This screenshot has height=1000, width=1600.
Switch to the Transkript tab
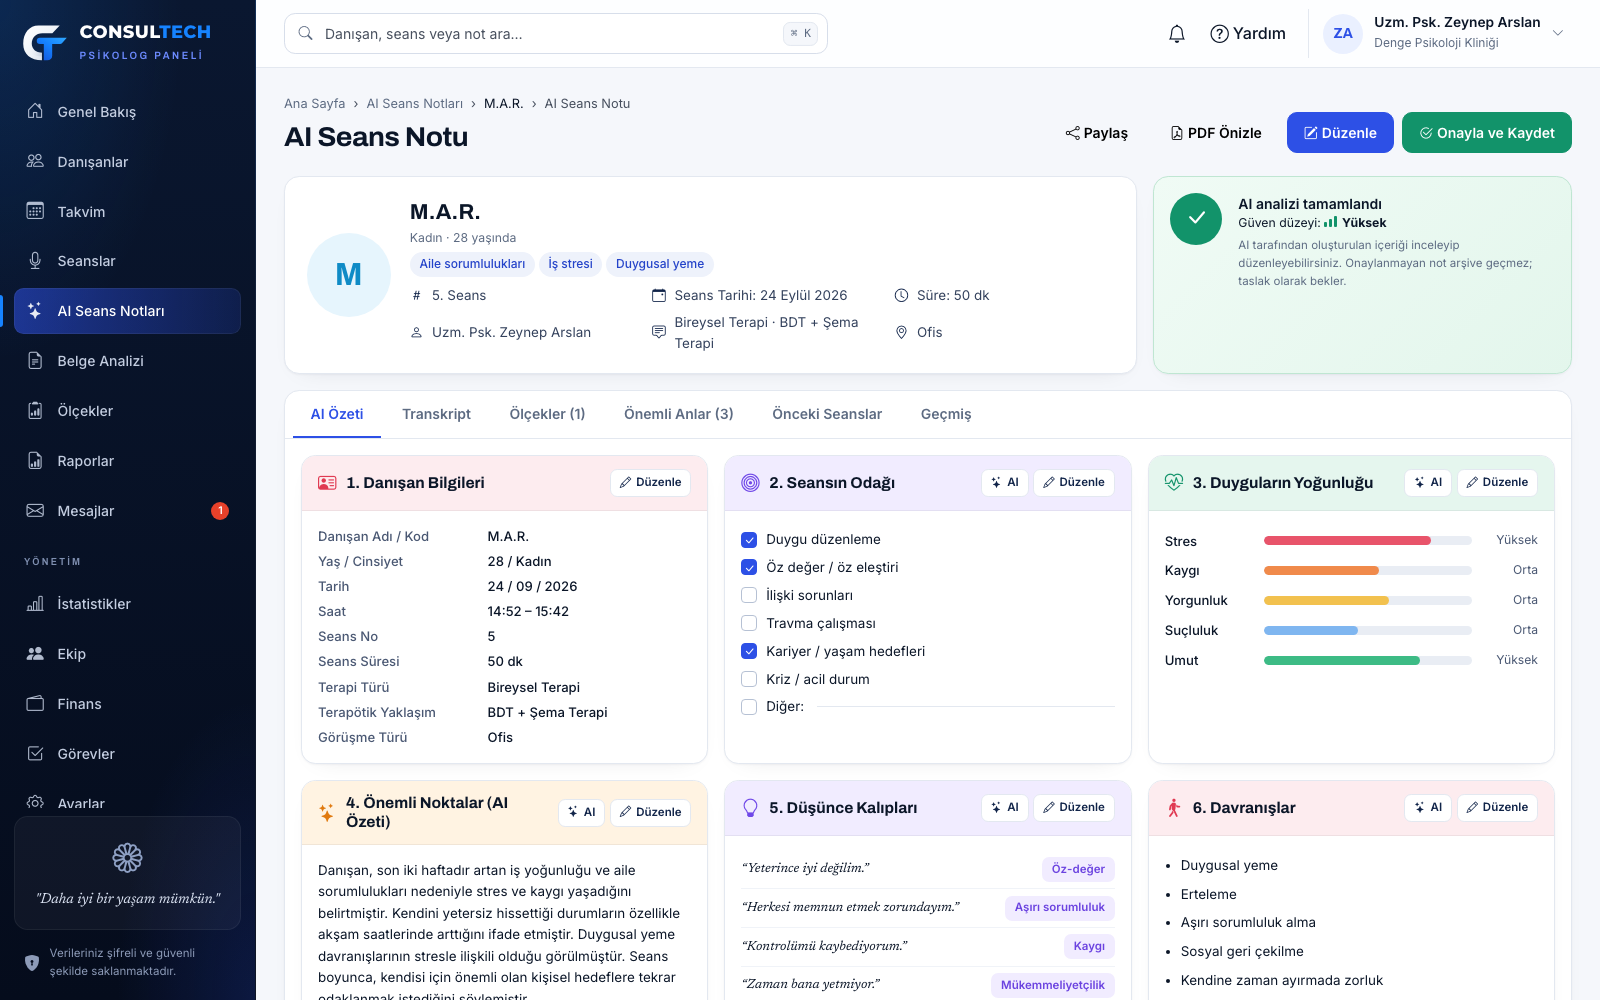click(x=436, y=414)
